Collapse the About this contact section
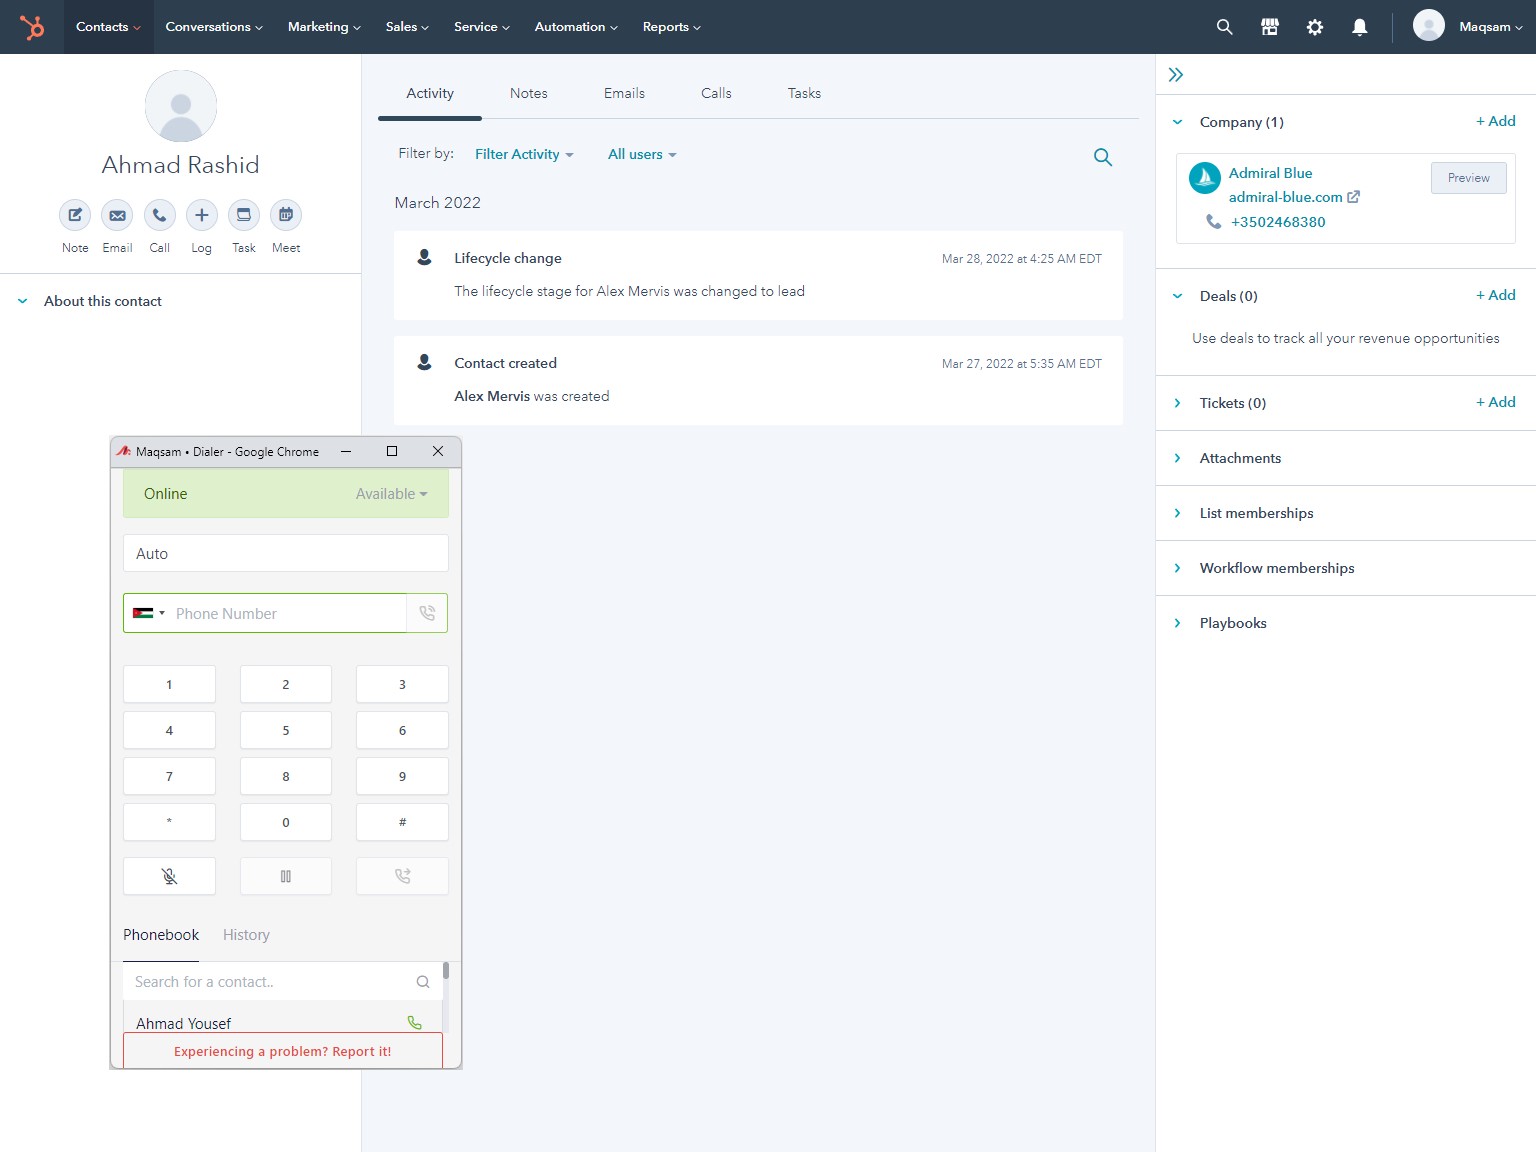 coord(22,301)
